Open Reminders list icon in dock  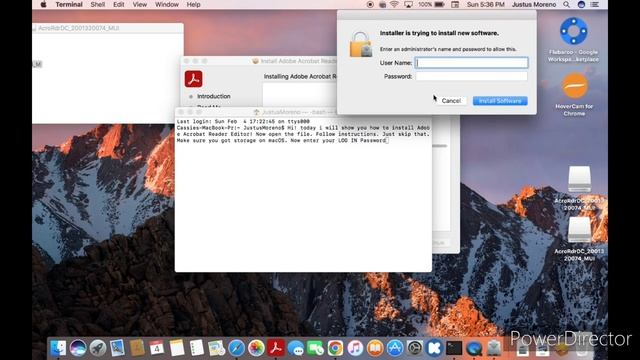[197, 348]
